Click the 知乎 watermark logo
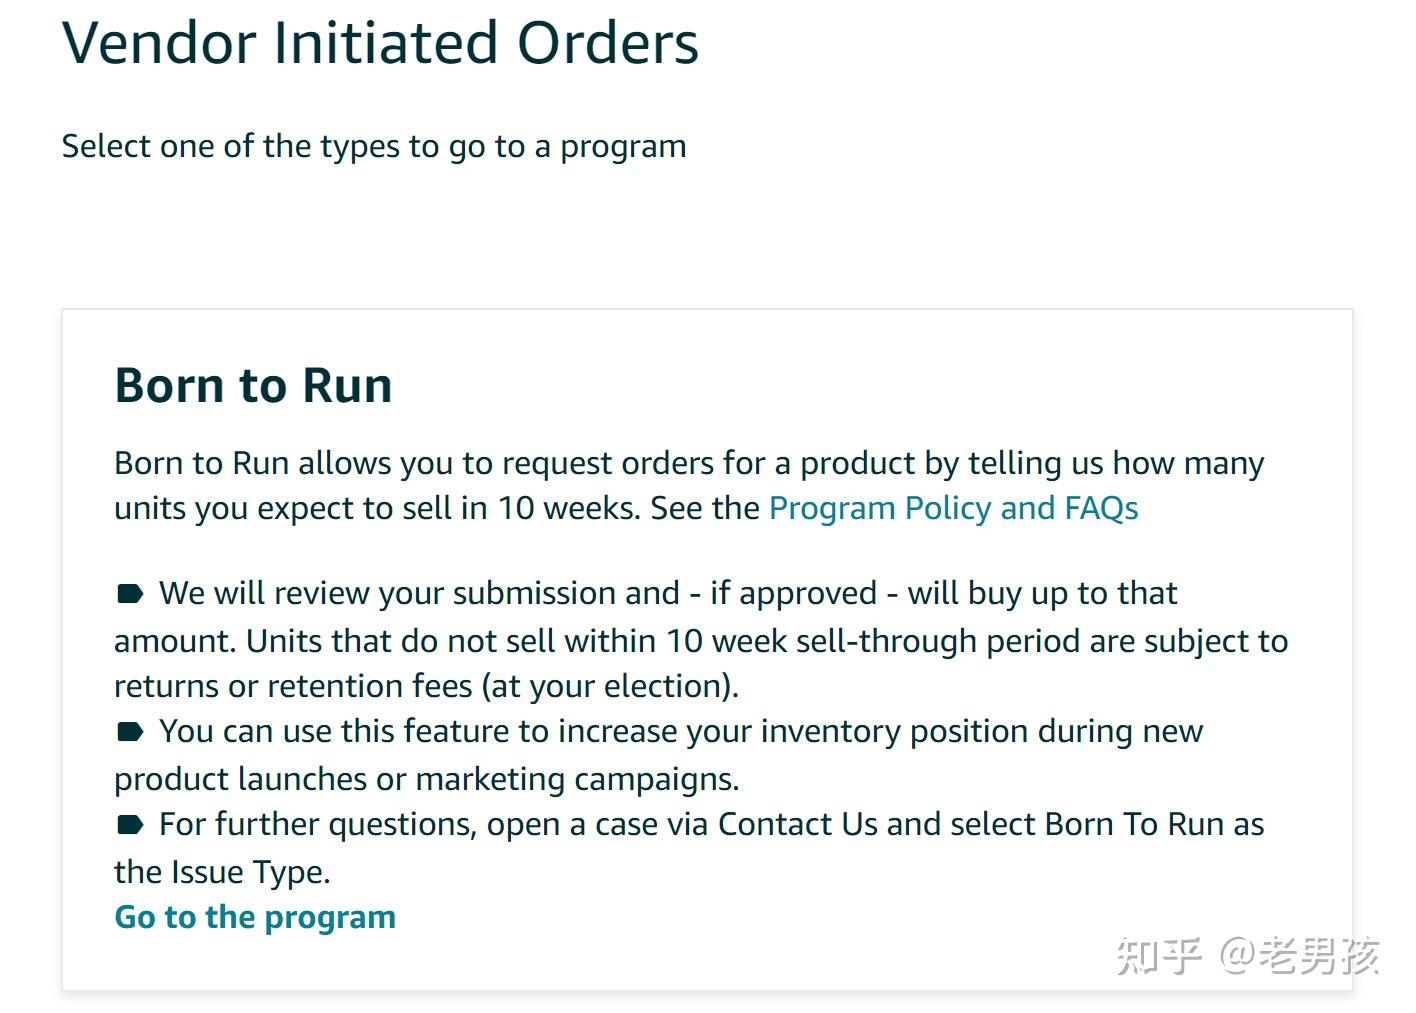Viewport: 1416px width, 1013px height. (1159, 955)
